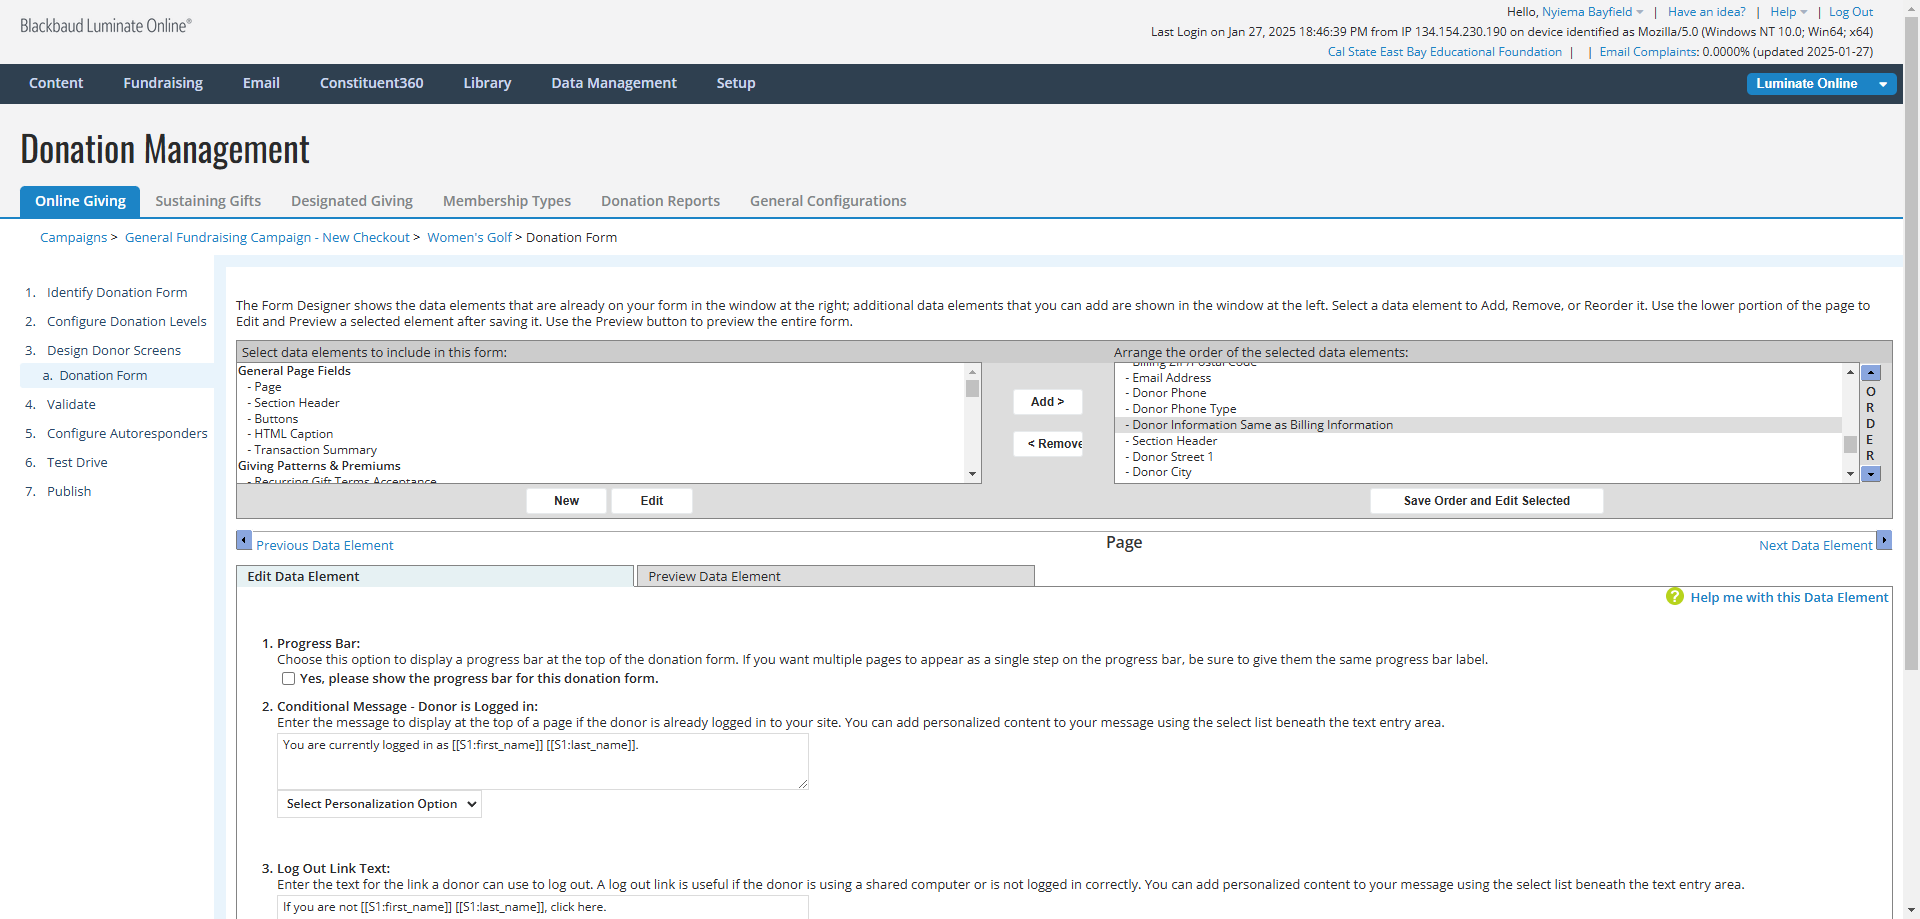Switch to Membership Types tab

click(x=507, y=201)
